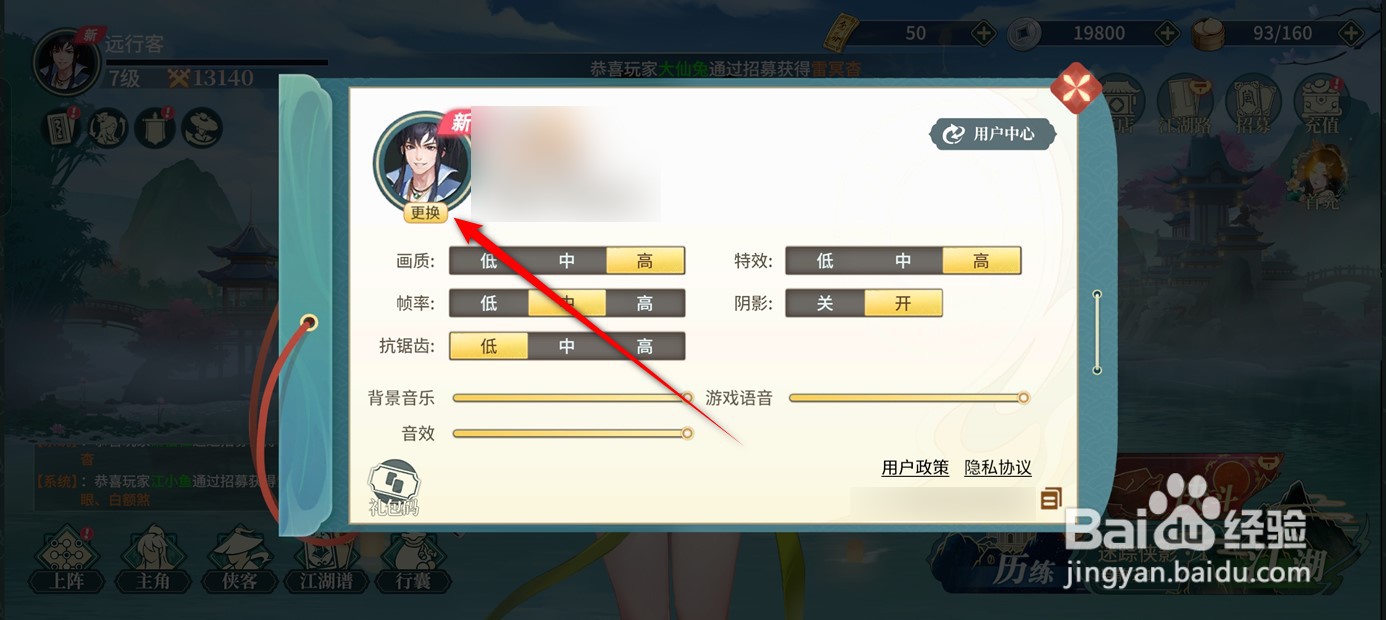Set 抗锯齿 anti-aliasing to 中
The height and width of the screenshot is (620, 1386).
pyautogui.click(x=567, y=346)
